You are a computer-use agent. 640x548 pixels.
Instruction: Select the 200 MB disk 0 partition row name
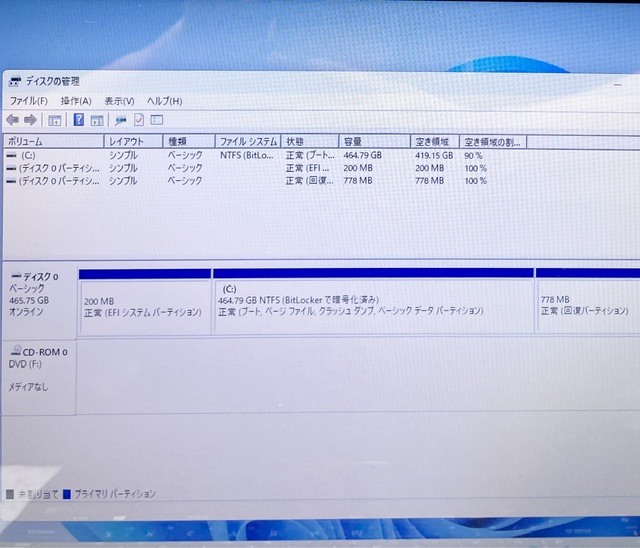(x=59, y=168)
